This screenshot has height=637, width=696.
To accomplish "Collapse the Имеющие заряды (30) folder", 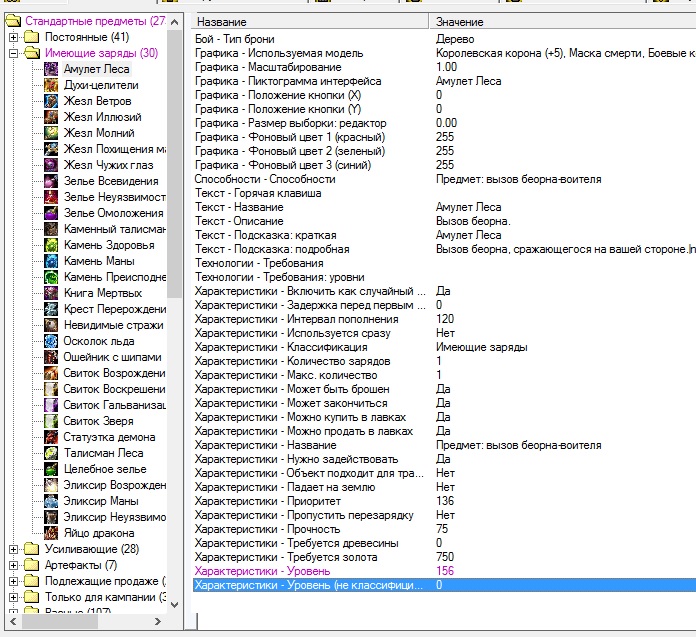I will pos(13,53).
